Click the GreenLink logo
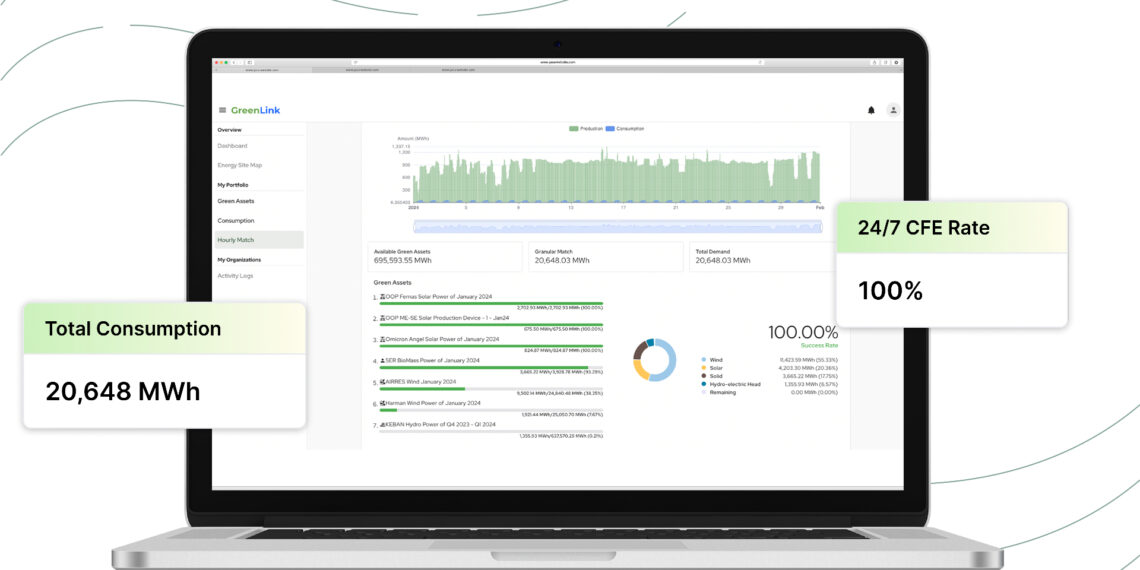This screenshot has height=570, width=1140. coord(256,110)
